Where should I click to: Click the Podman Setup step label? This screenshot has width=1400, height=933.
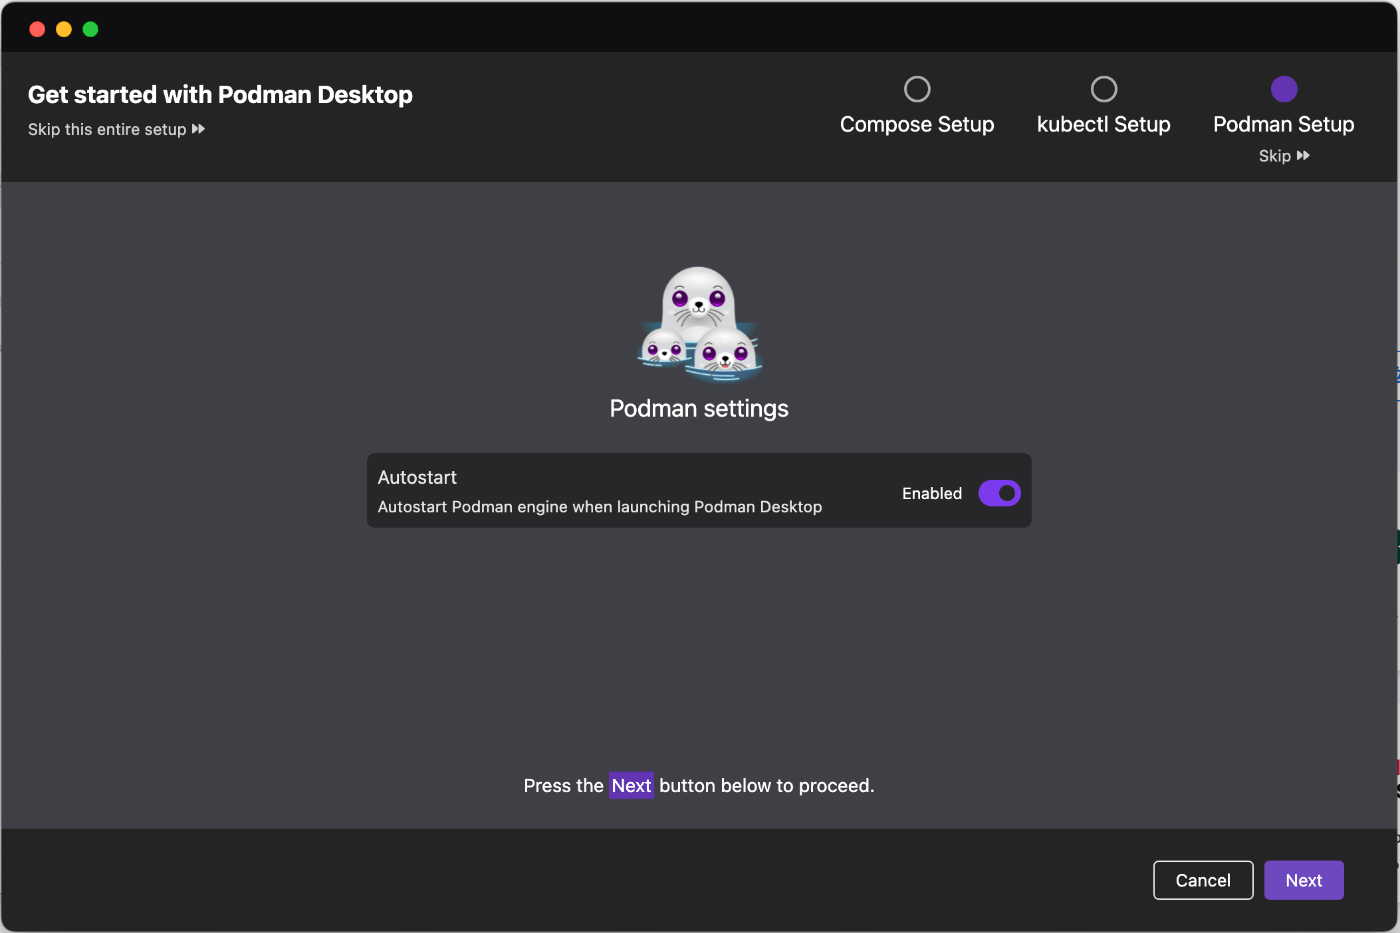(1284, 124)
